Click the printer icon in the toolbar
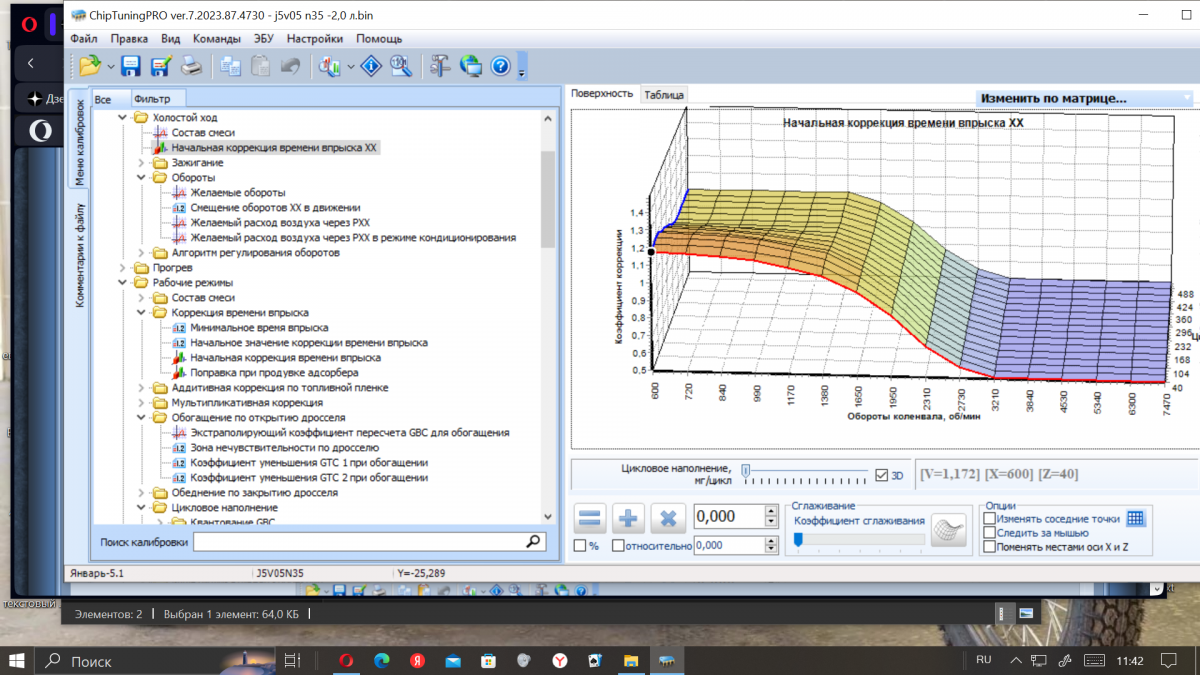 [191, 67]
